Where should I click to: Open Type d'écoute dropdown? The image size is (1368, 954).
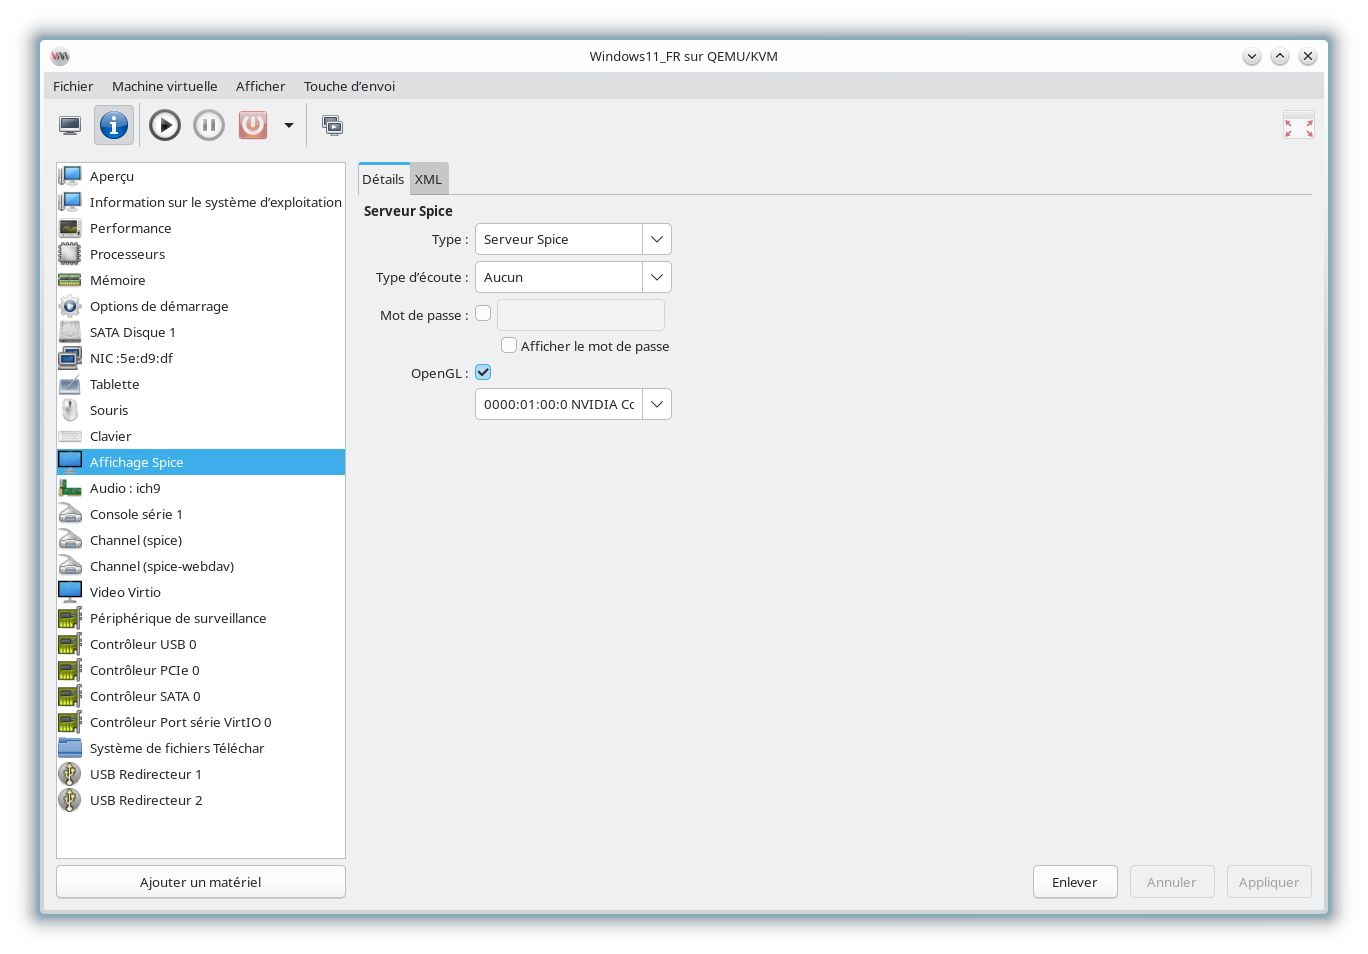(573, 277)
